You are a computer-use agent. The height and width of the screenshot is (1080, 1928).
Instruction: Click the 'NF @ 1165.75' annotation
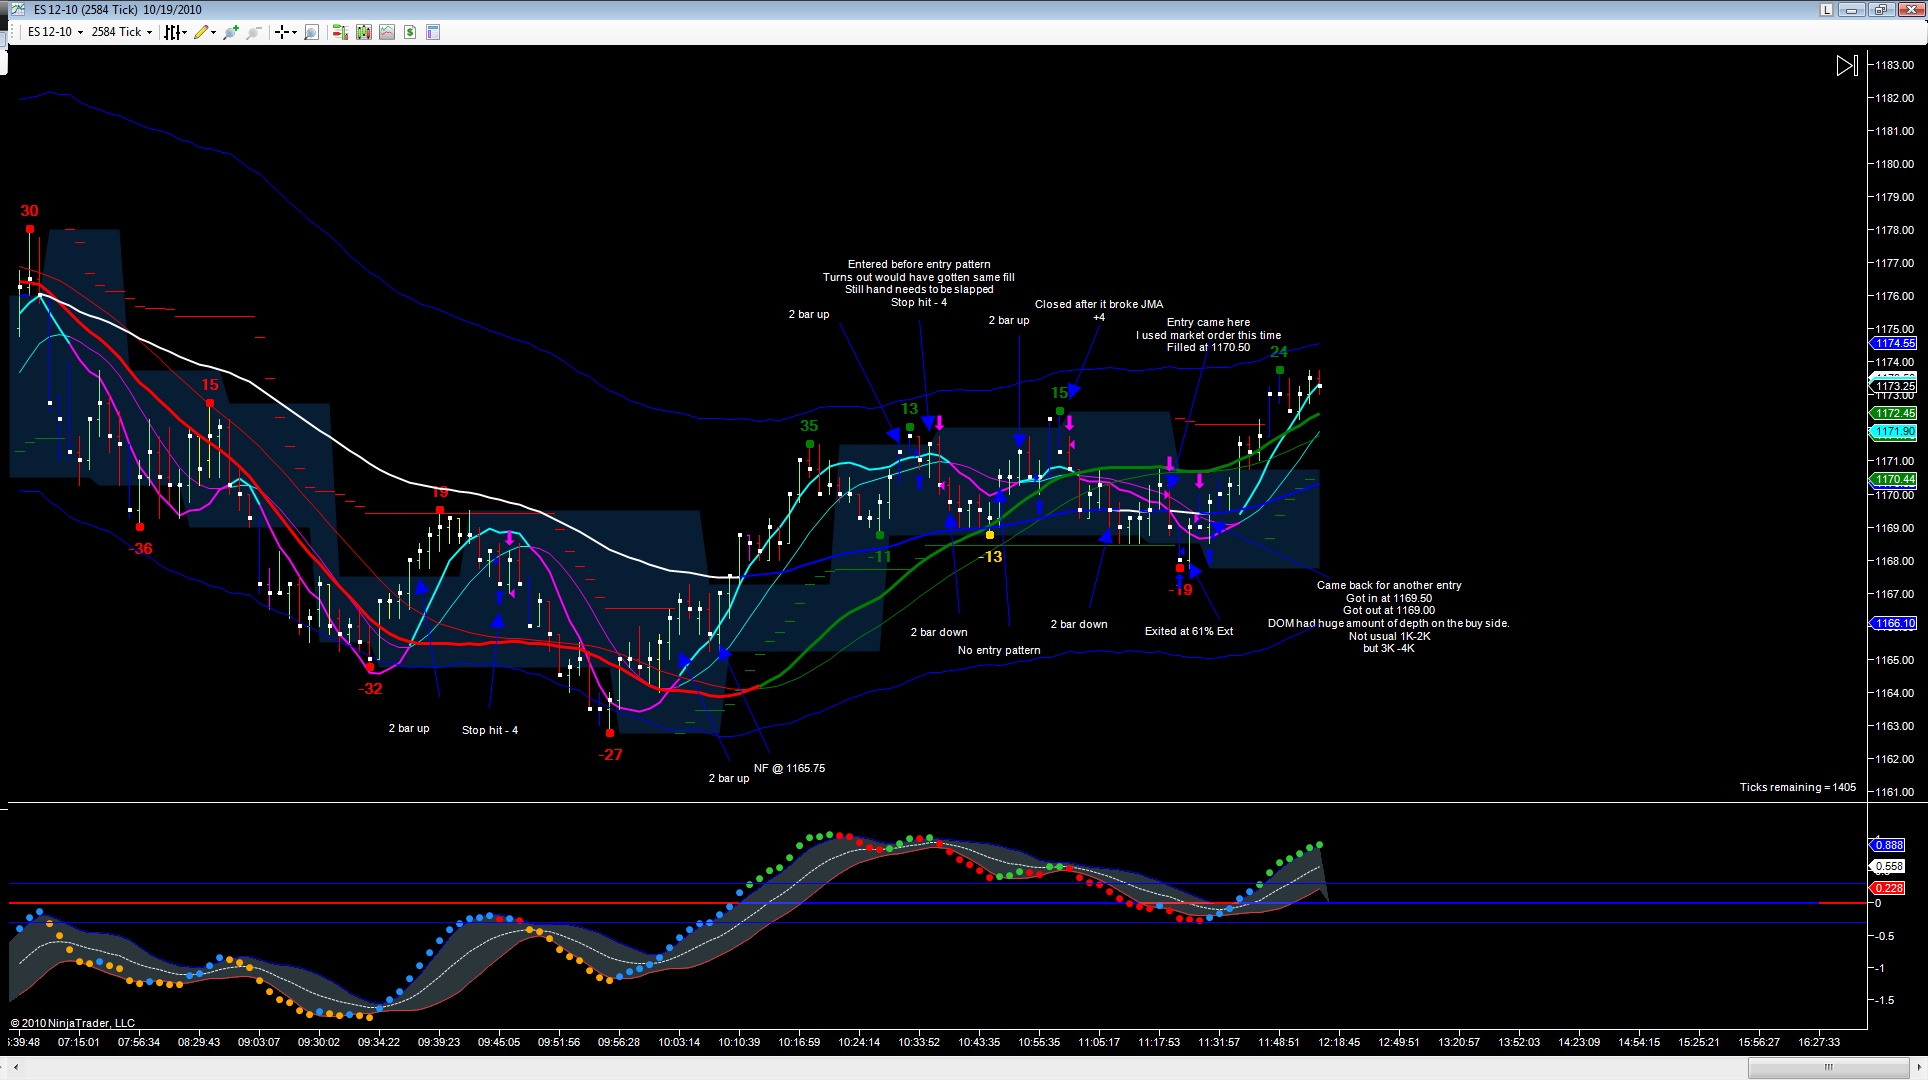click(x=790, y=768)
